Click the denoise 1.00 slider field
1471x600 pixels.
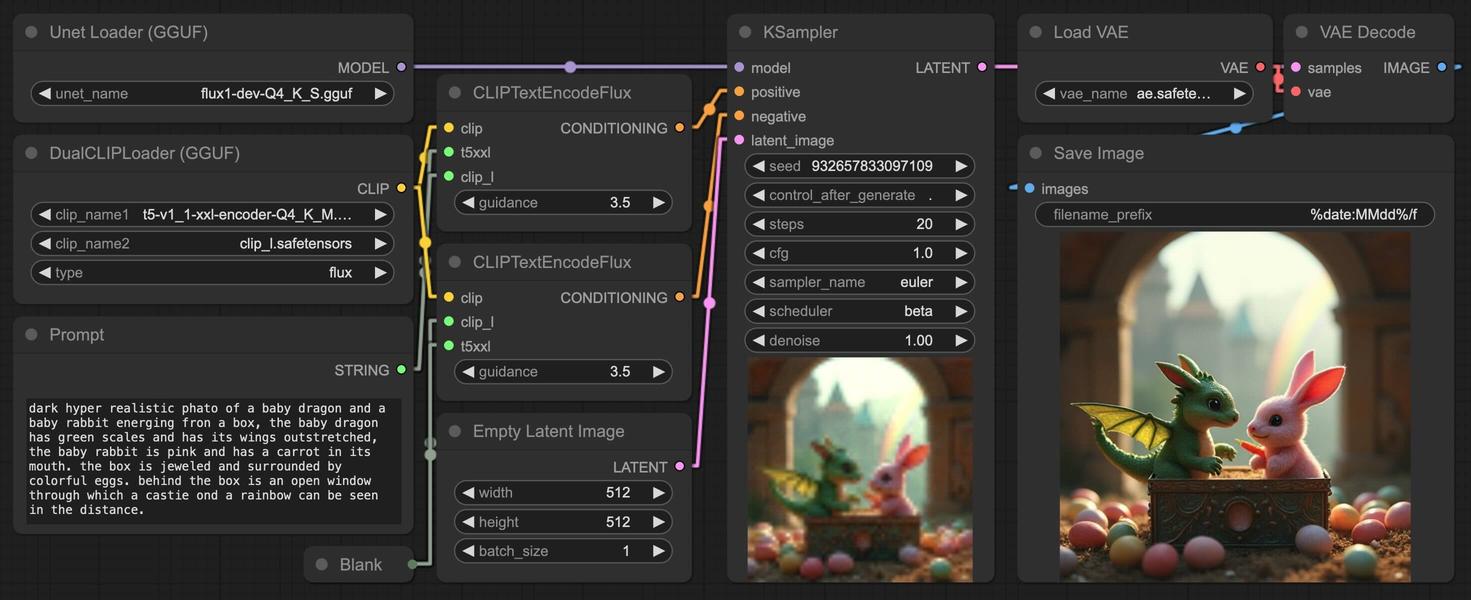point(860,340)
